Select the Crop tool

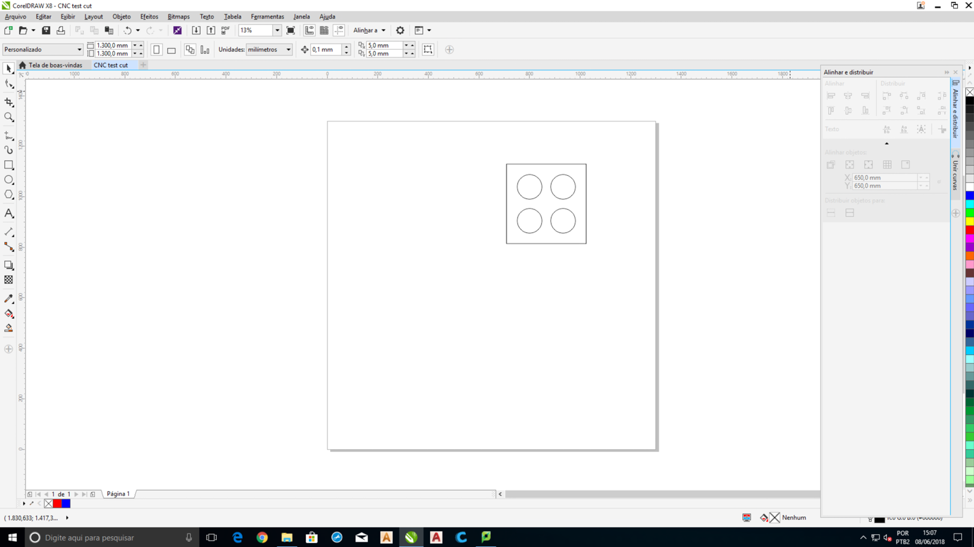(x=9, y=101)
